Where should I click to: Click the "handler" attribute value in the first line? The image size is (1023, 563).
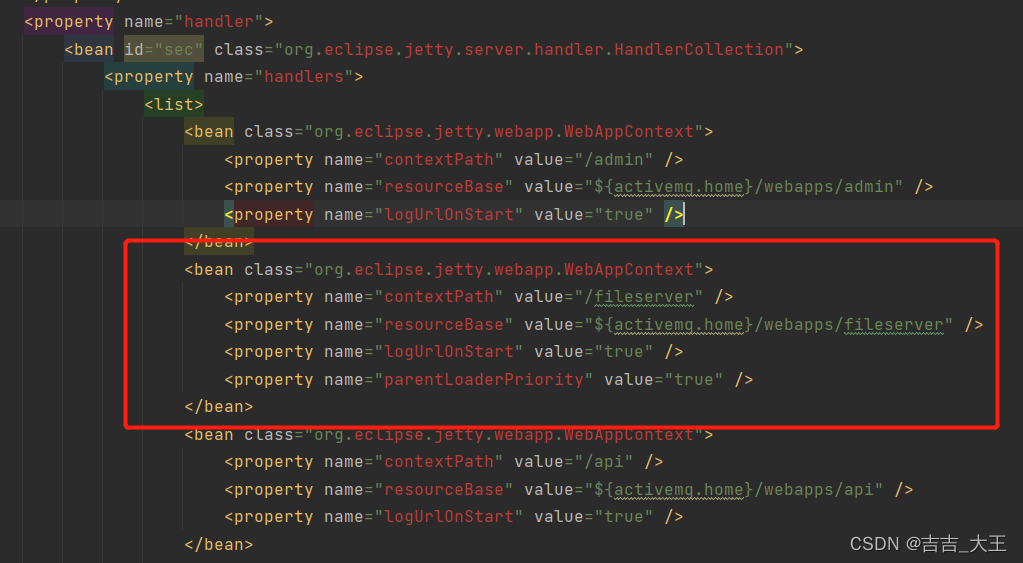point(219,22)
